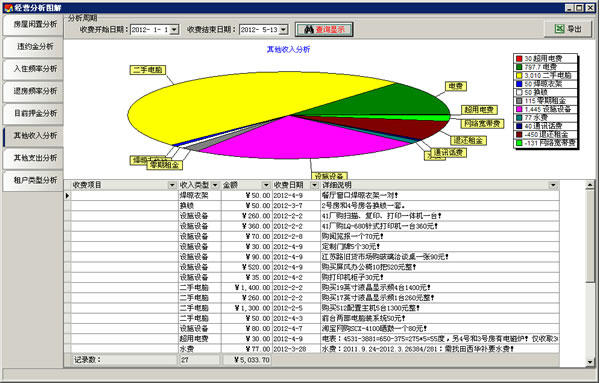Screen dimensions: 600x383
Task: Expand the 收费日期 column filter arrow
Action: (315, 185)
